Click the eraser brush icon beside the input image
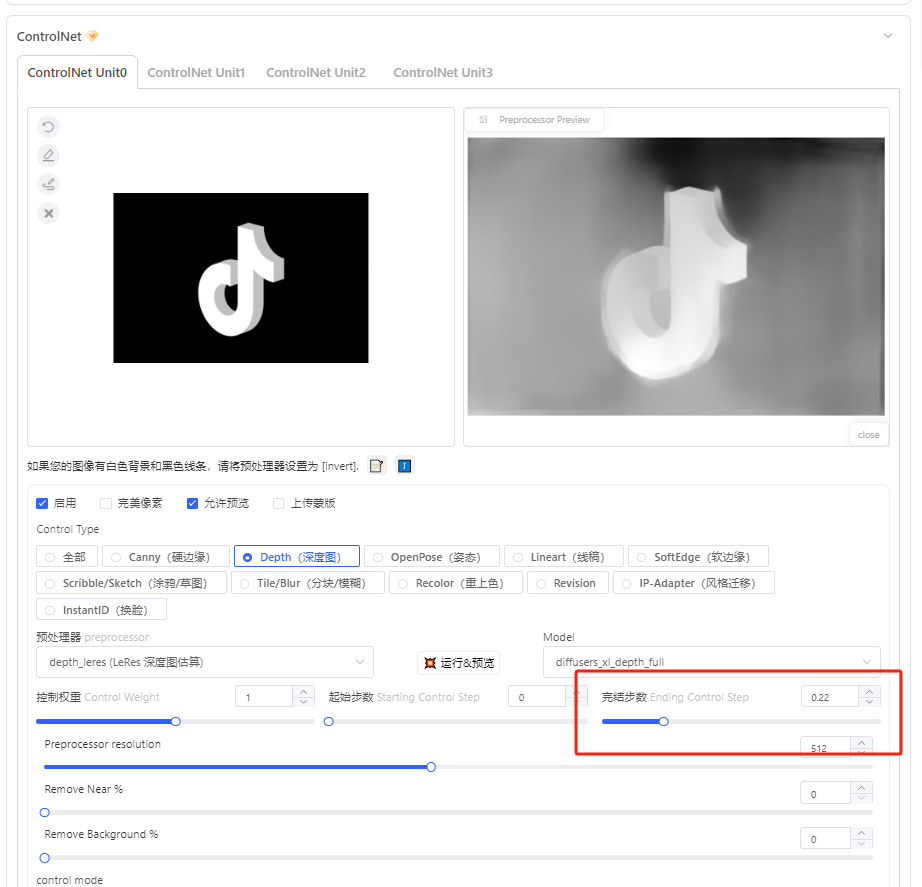This screenshot has height=887, width=922. [x=48, y=184]
